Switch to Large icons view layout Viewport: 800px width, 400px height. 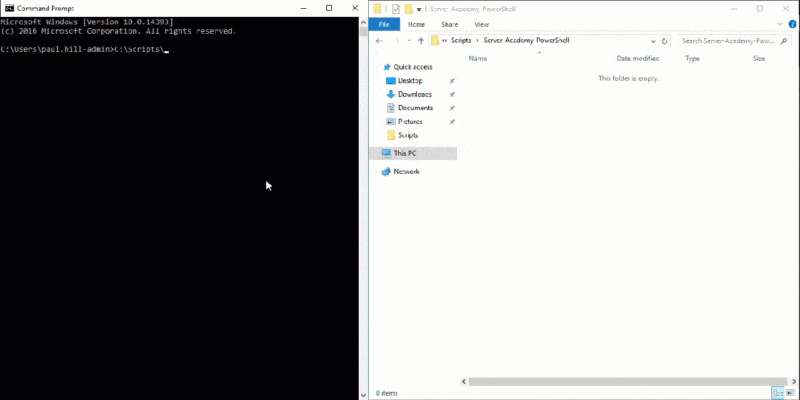790,394
